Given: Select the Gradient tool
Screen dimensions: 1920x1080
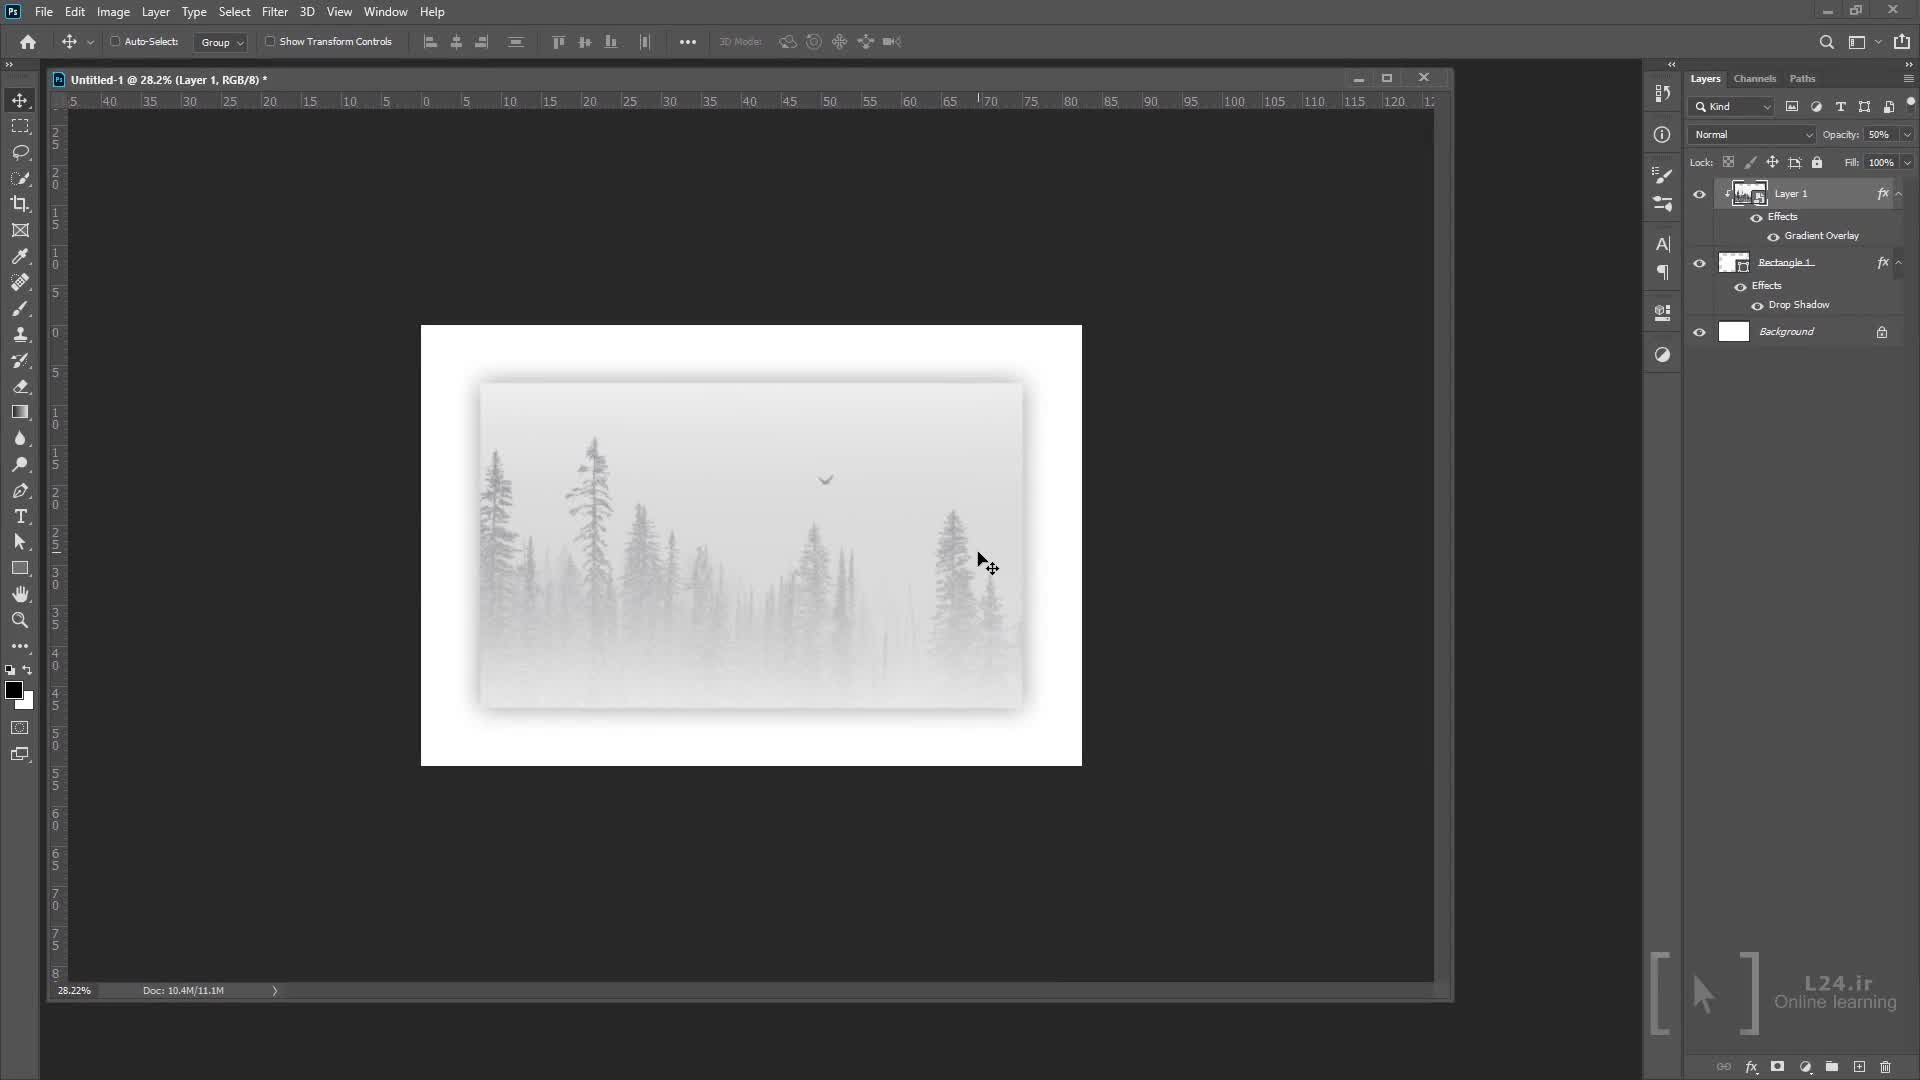Looking at the screenshot, I should (20, 412).
